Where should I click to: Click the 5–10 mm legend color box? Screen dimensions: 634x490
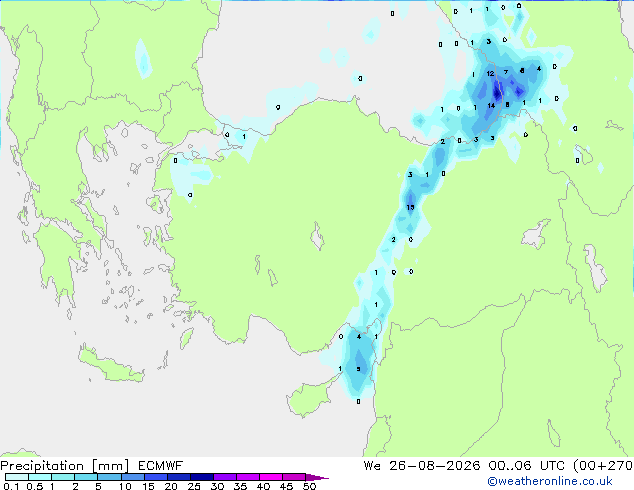pos(109,477)
